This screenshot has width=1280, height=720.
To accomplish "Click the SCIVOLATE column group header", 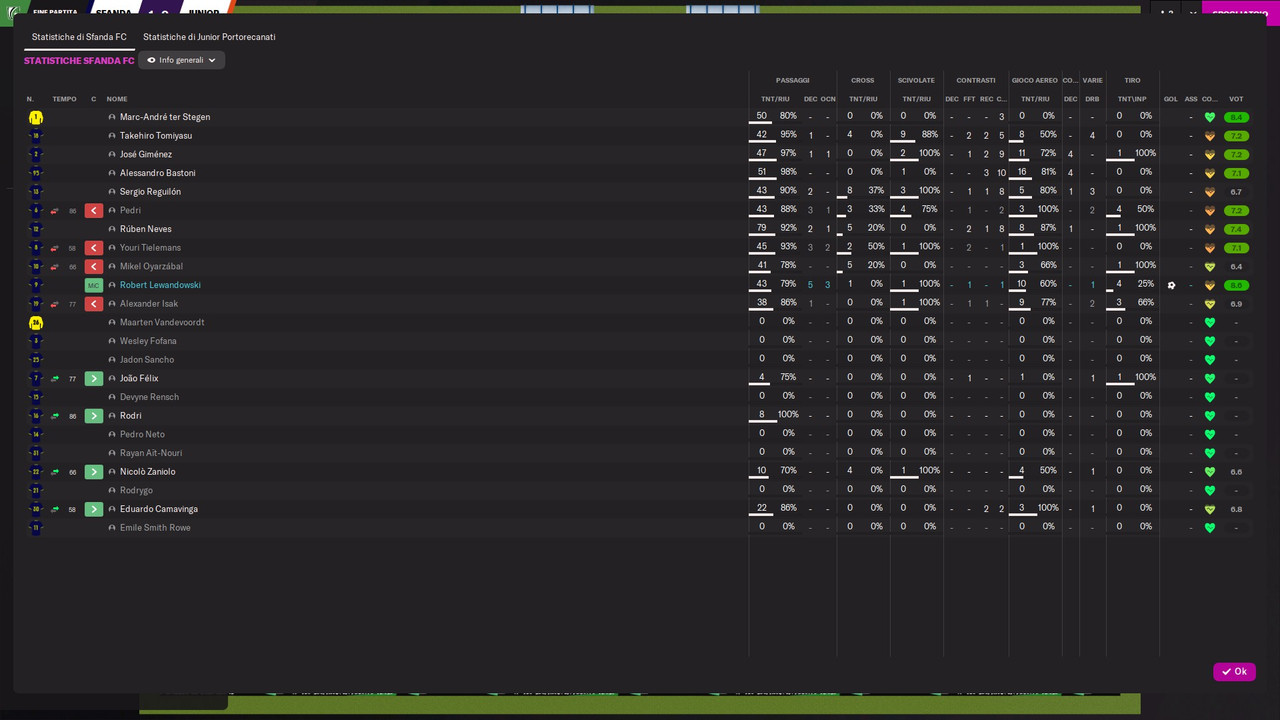I will (x=916, y=80).
